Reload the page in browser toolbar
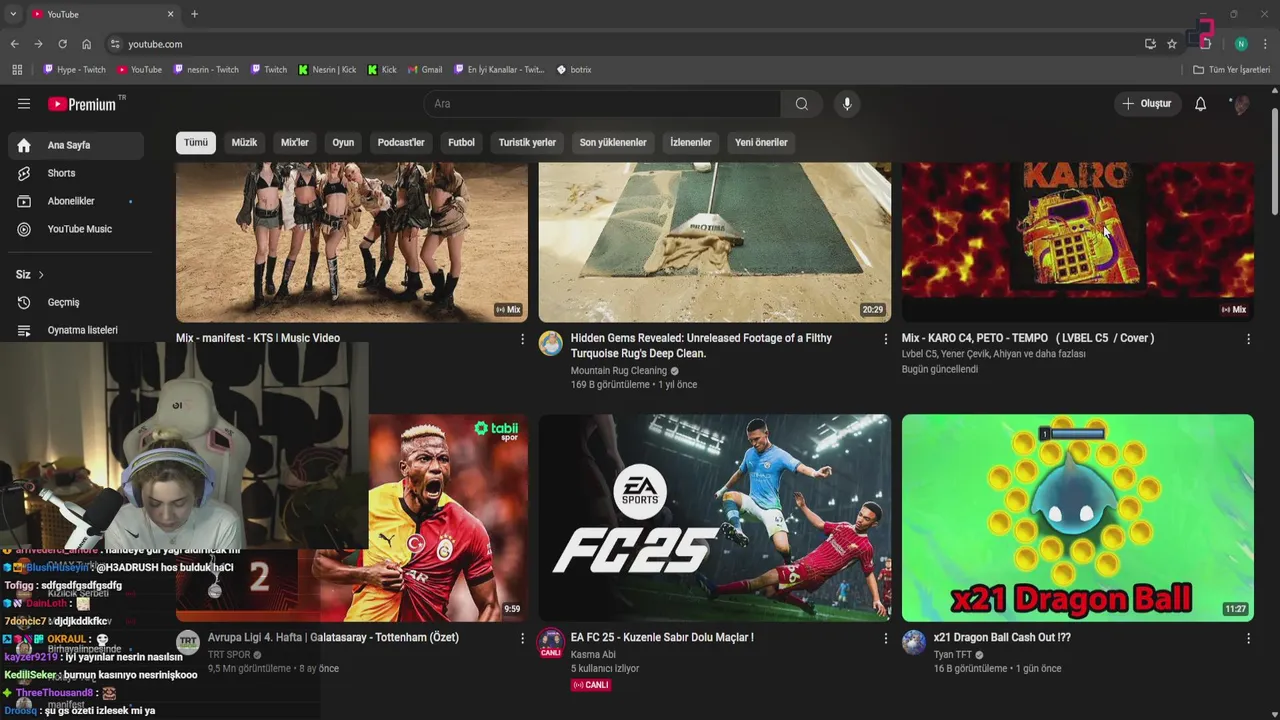The image size is (1280, 720). [62, 44]
